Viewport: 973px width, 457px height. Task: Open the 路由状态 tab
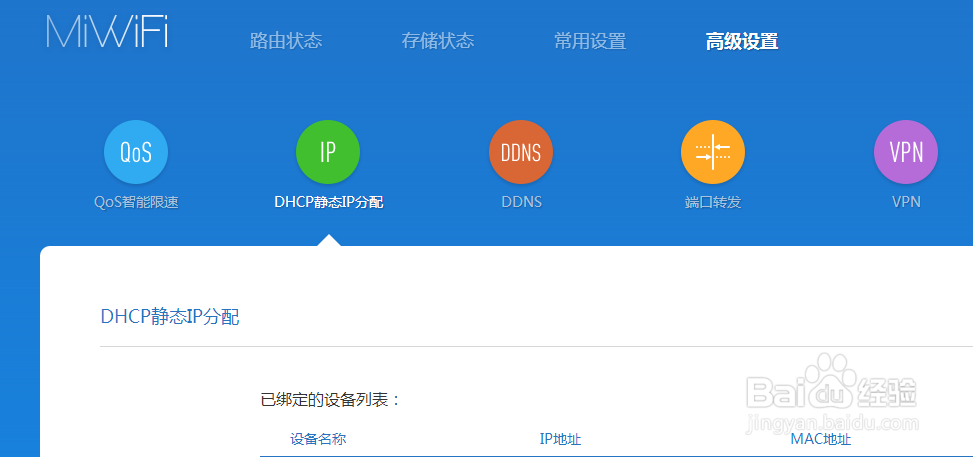[286, 42]
